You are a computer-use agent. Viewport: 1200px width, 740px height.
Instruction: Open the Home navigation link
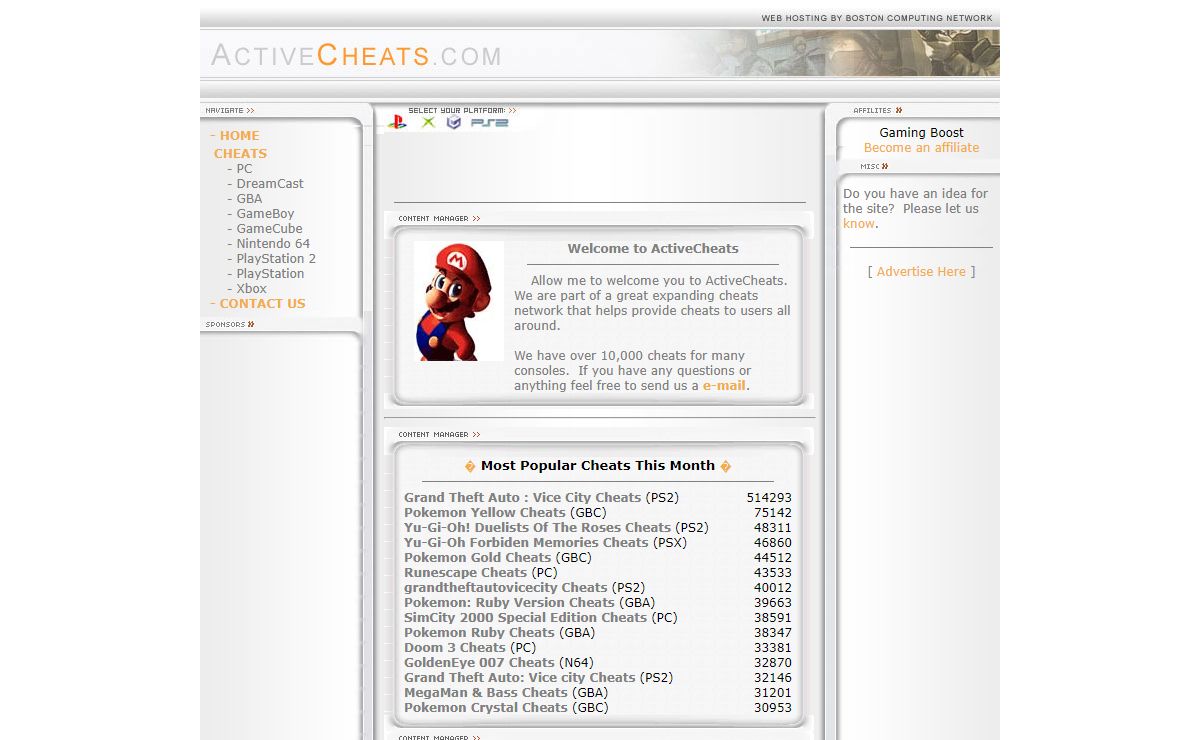tap(239, 135)
